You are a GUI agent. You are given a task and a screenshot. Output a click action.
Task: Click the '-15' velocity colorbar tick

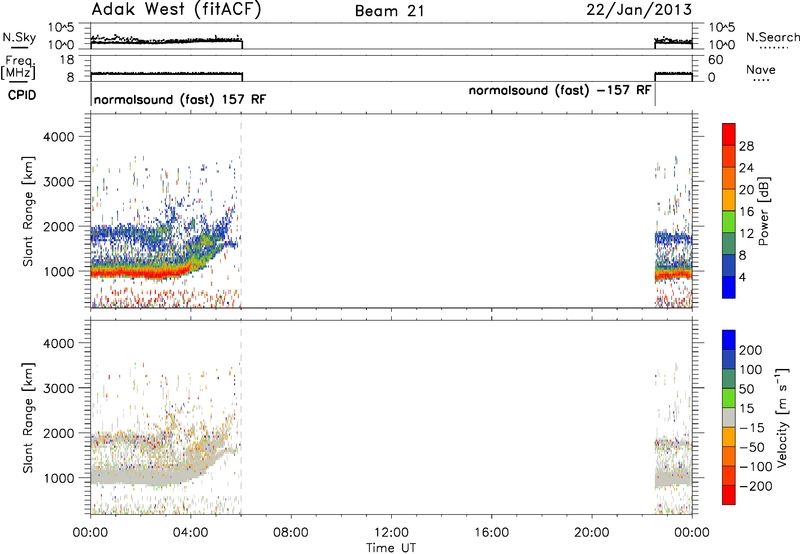752,428
